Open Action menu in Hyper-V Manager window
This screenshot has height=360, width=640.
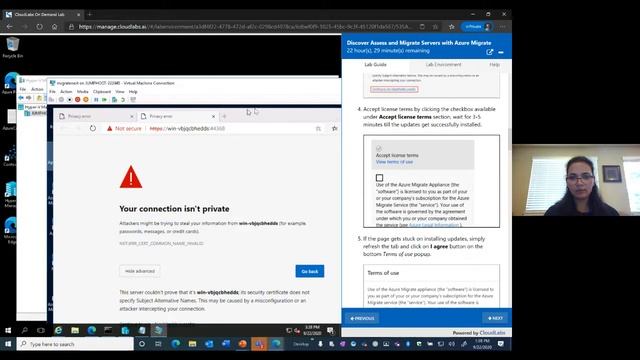coord(37,89)
